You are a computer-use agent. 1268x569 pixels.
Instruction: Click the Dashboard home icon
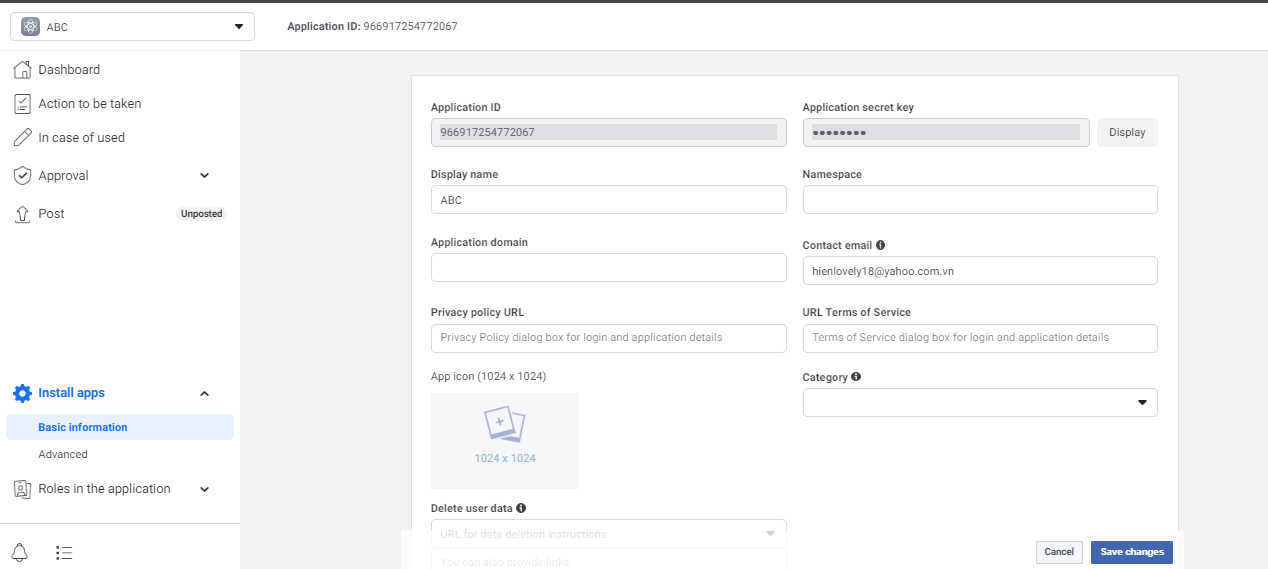[22, 70]
